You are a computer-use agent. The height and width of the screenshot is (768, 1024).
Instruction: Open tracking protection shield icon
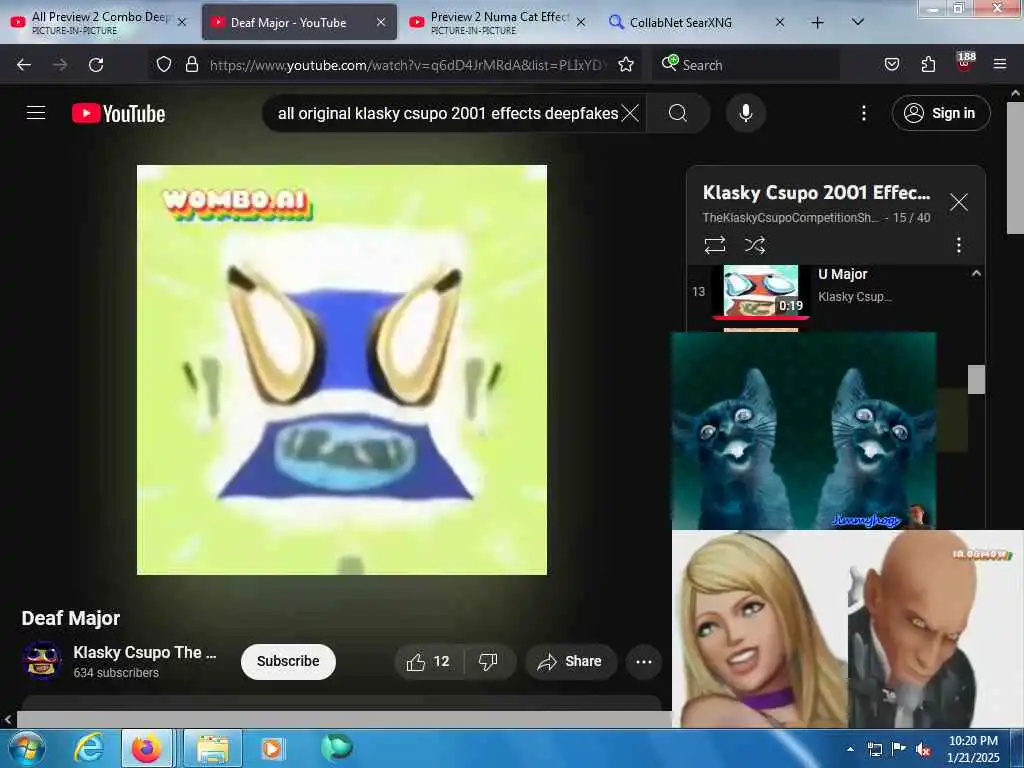click(x=164, y=64)
